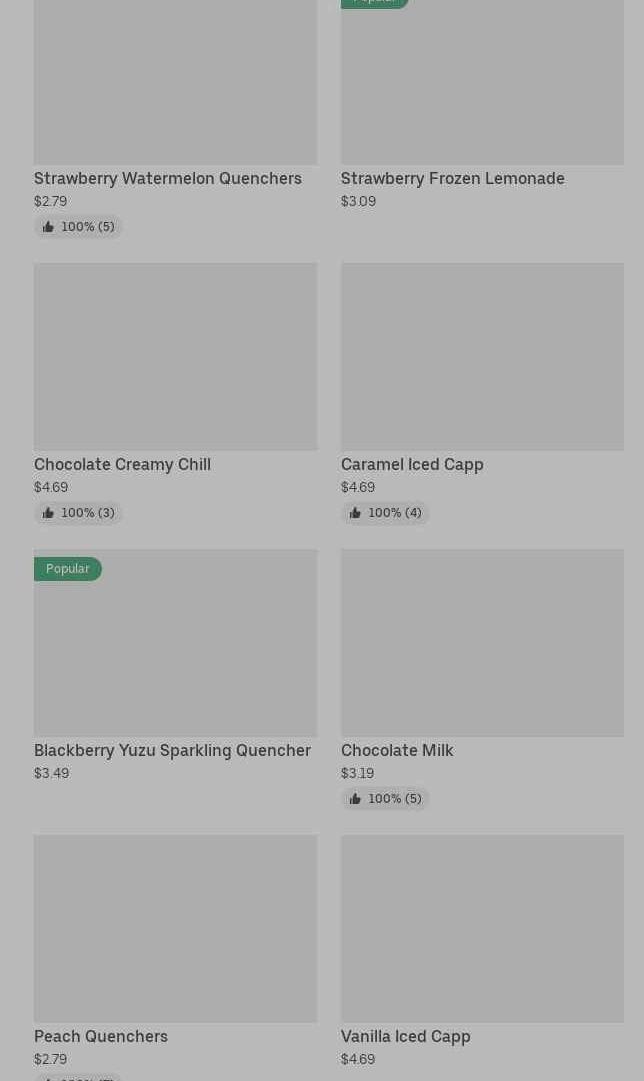Image resolution: width=644 pixels, height=1081 pixels.
Task: Click the Strawberry Frozen Lemonade title
Action: point(452,178)
